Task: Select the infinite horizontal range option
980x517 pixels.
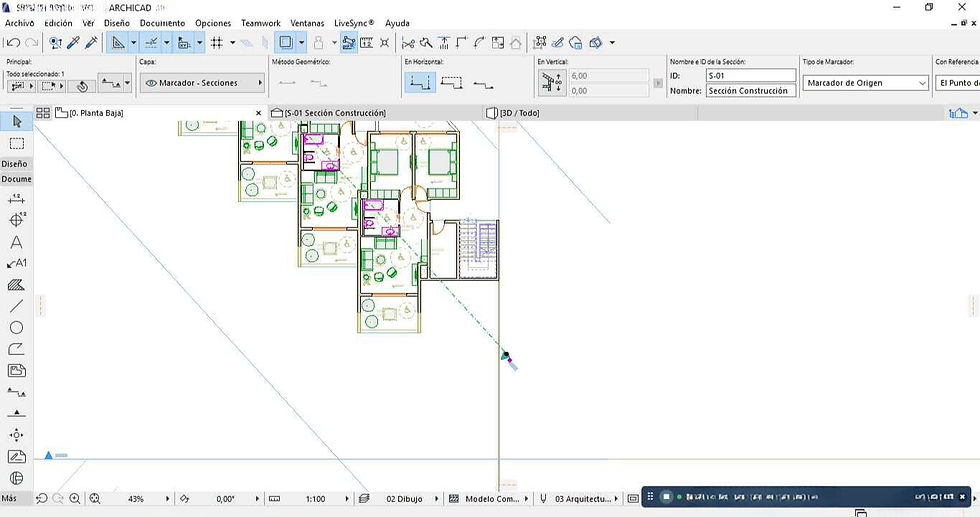Action: coord(420,83)
